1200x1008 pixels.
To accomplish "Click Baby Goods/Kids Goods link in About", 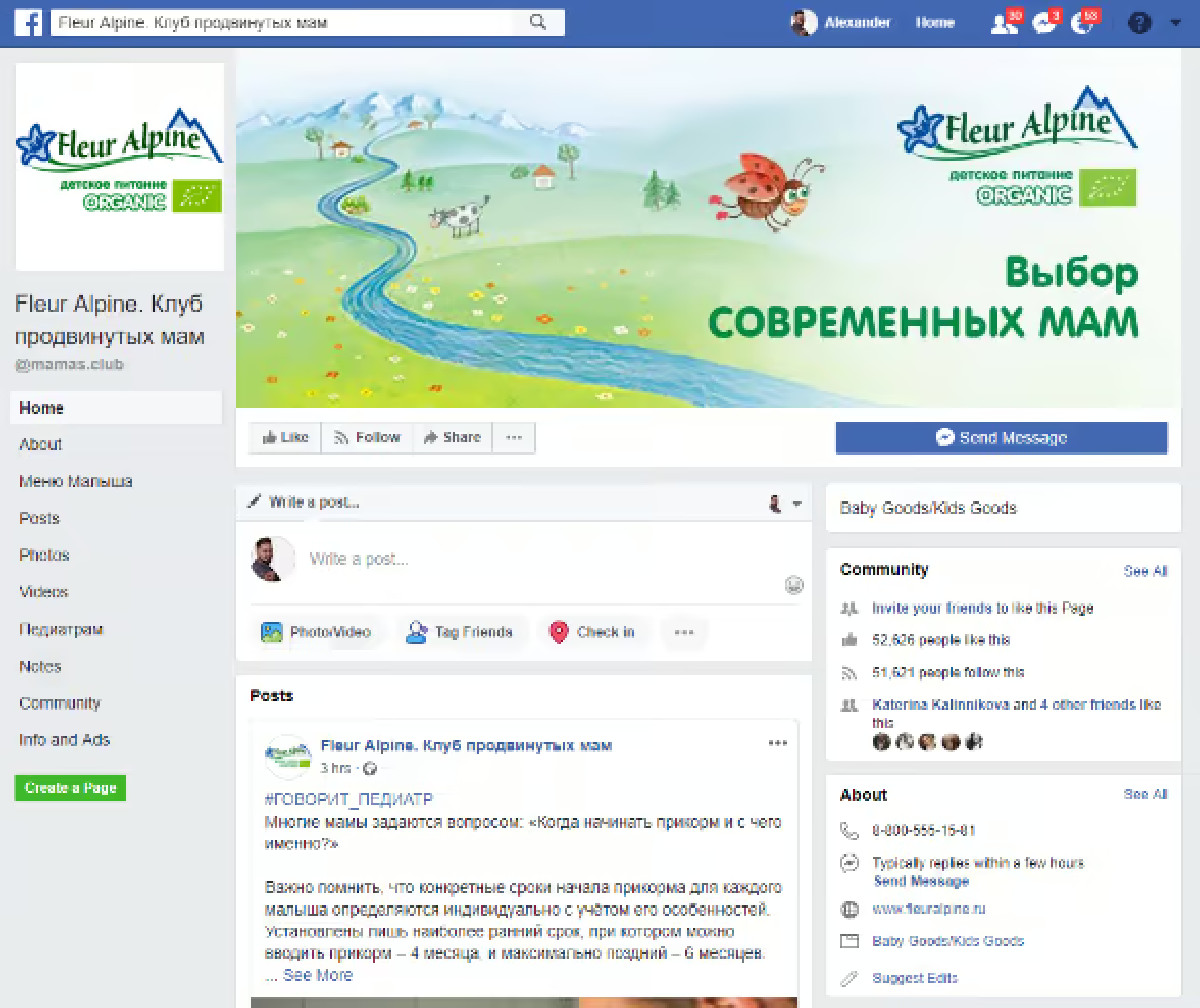I will pos(948,941).
